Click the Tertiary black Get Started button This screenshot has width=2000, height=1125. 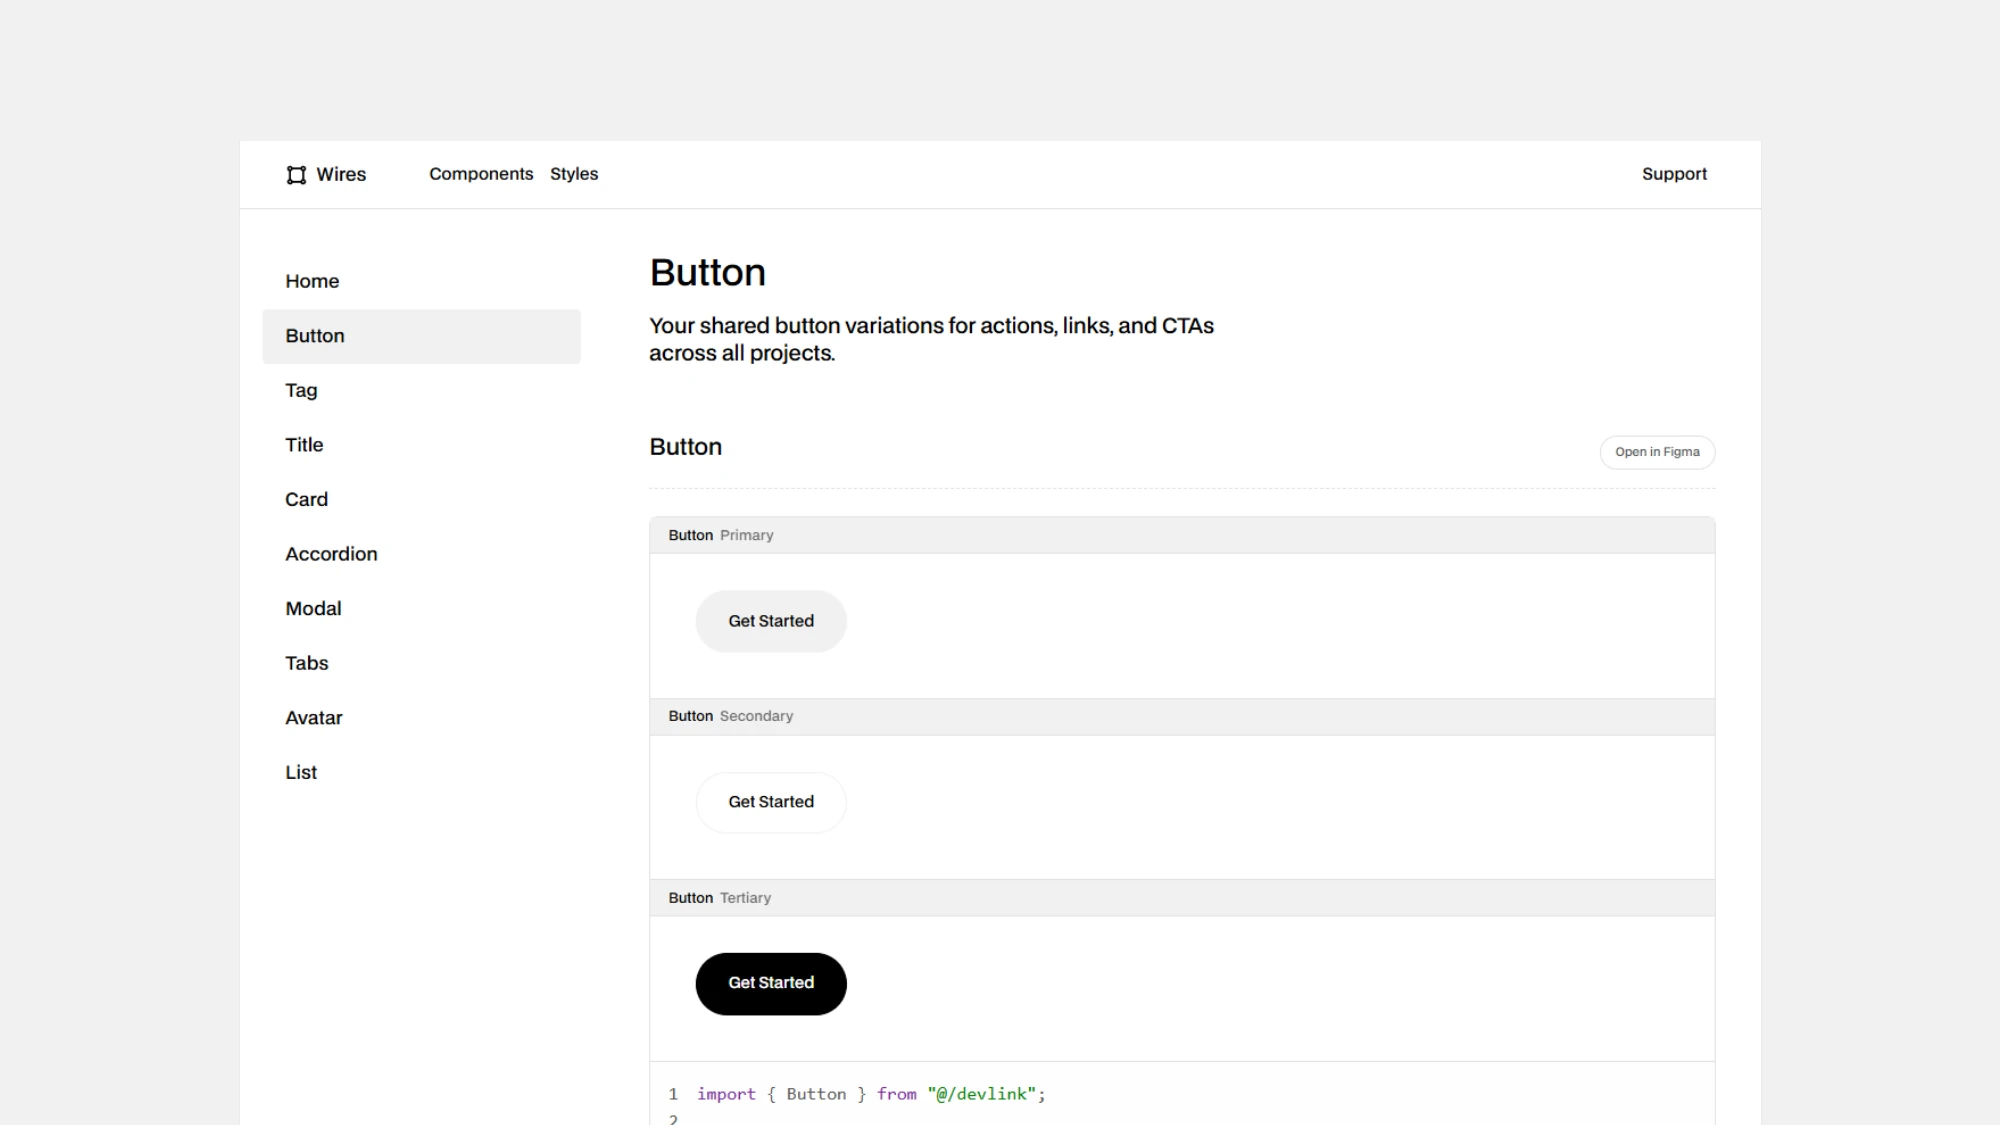coord(770,983)
